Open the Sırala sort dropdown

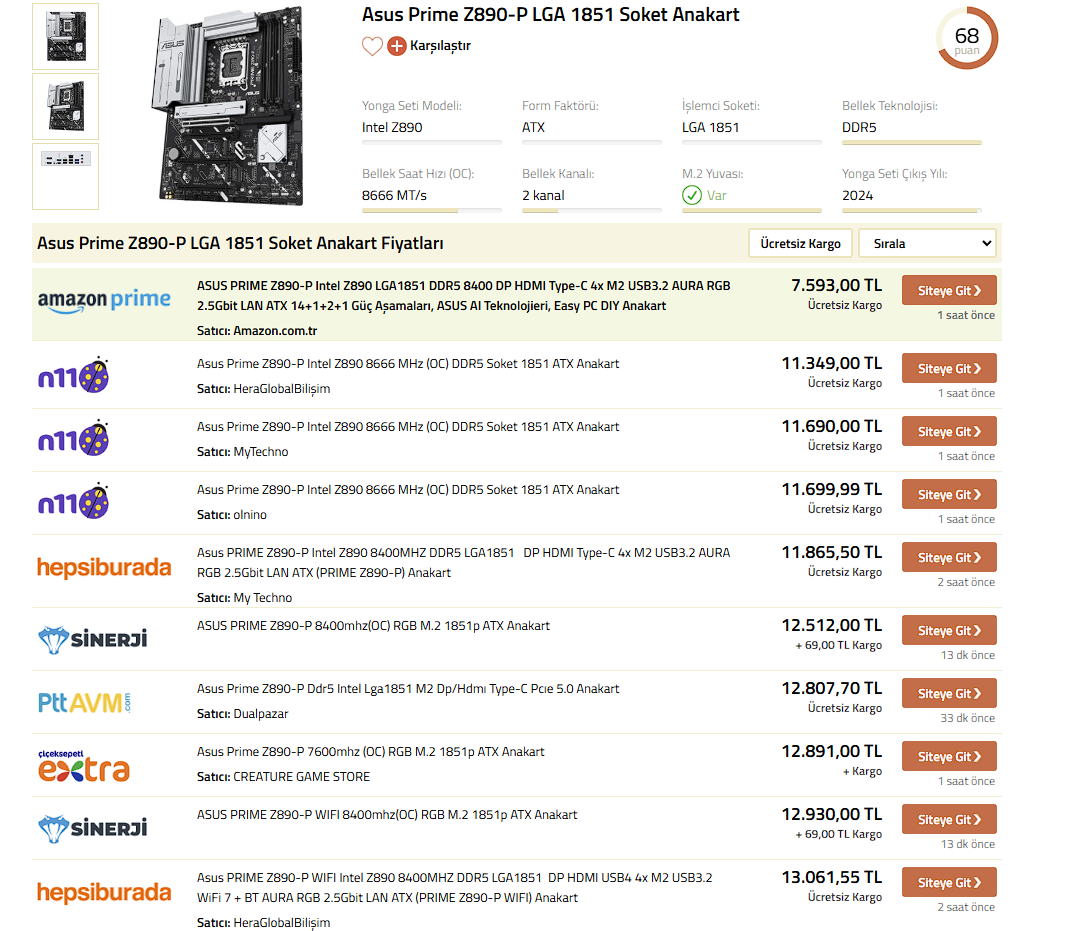(x=927, y=243)
